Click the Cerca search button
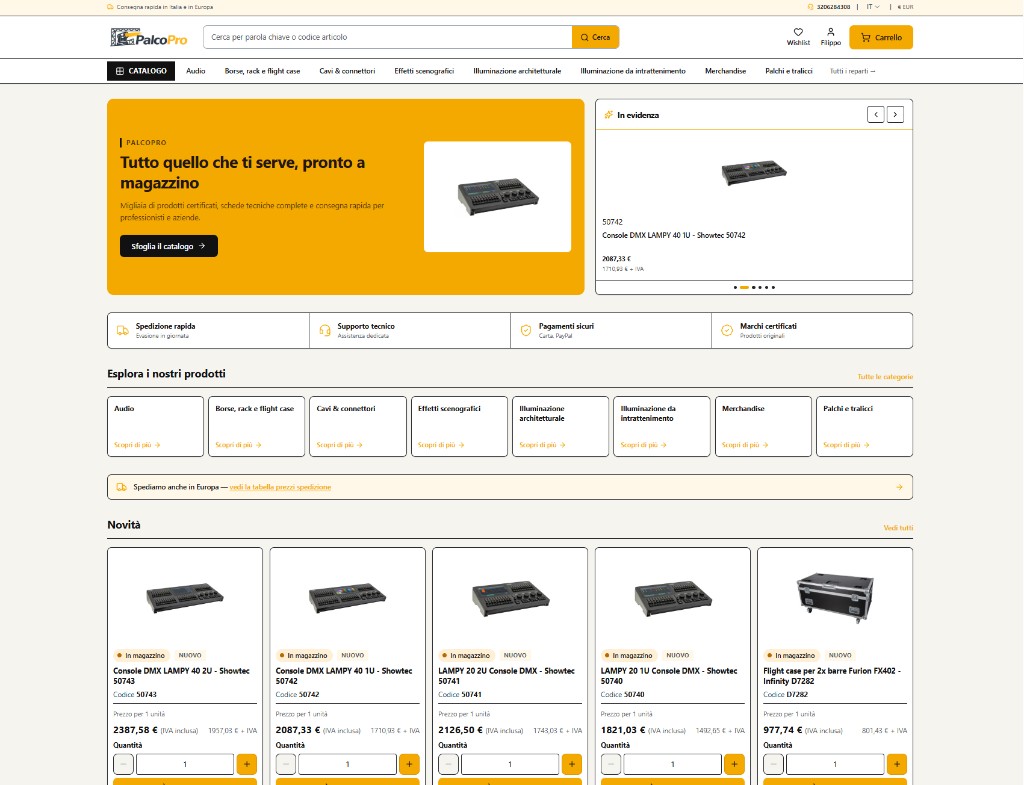 (596, 37)
